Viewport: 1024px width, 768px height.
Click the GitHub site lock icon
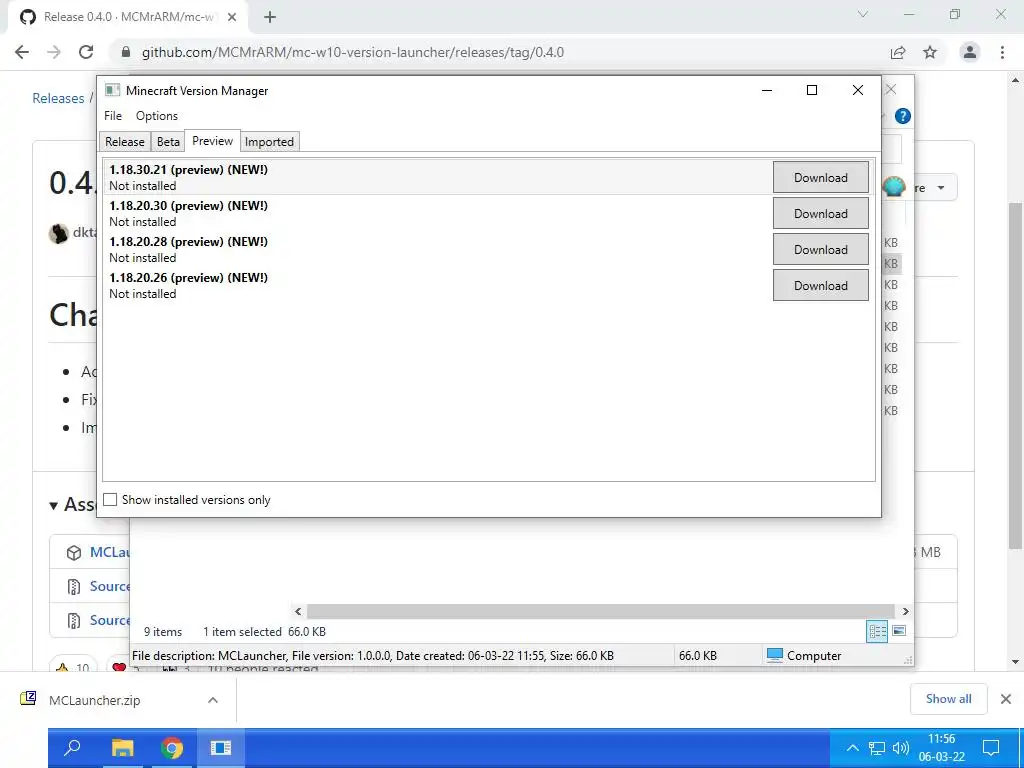click(127, 52)
